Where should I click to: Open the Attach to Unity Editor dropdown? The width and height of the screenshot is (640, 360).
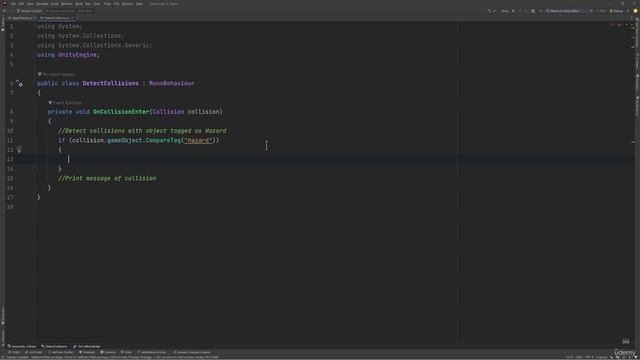[569, 11]
